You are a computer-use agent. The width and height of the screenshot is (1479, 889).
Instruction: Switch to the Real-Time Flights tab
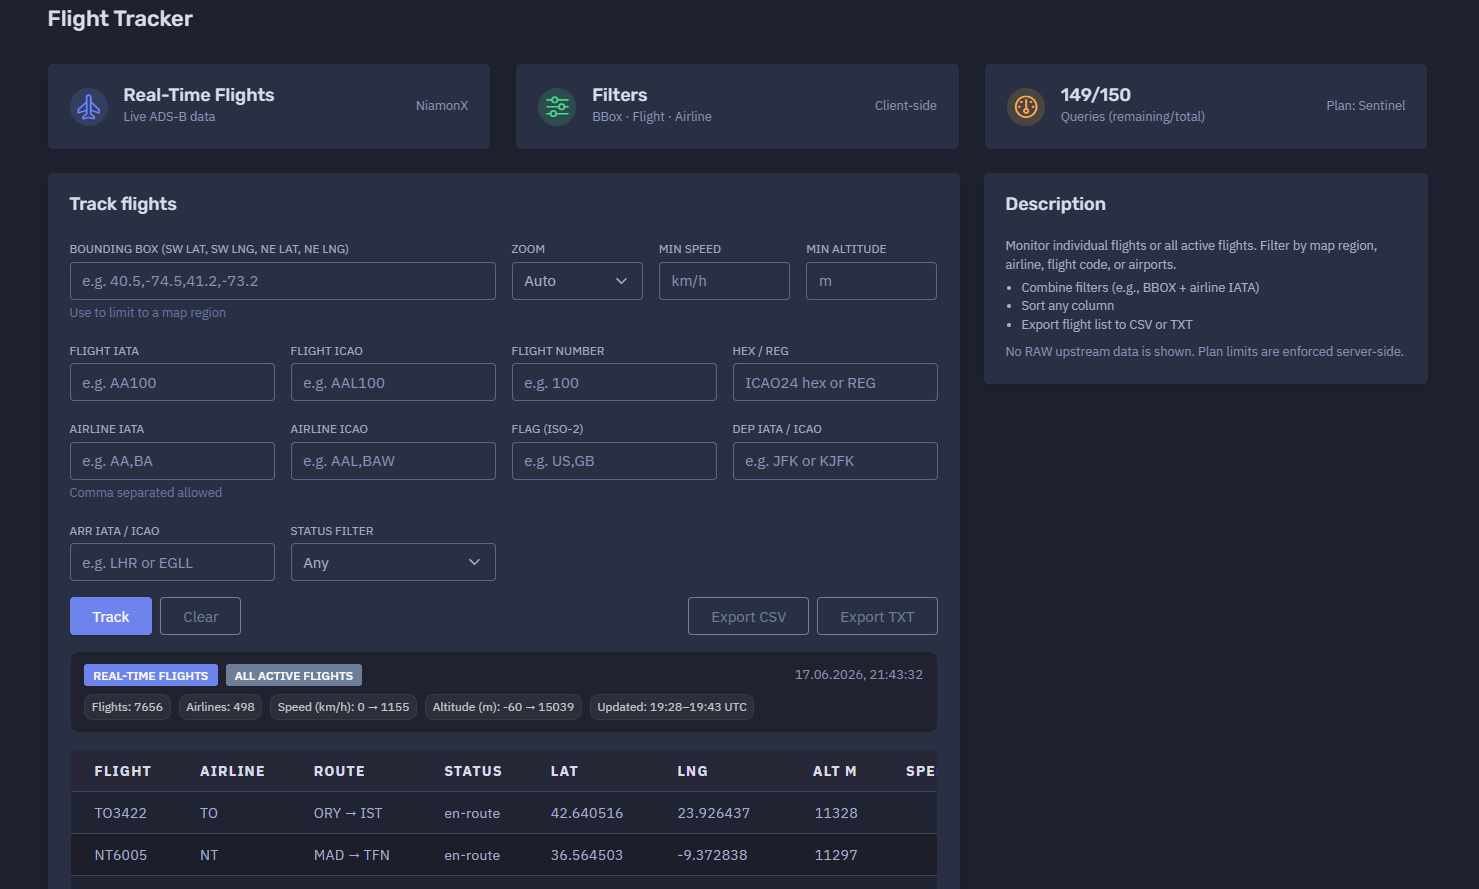[151, 676]
